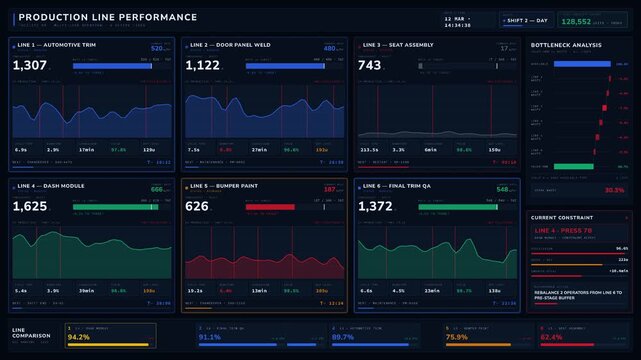Select the Shift 2 — Day selector
This screenshot has height=360, width=641.
526,20
